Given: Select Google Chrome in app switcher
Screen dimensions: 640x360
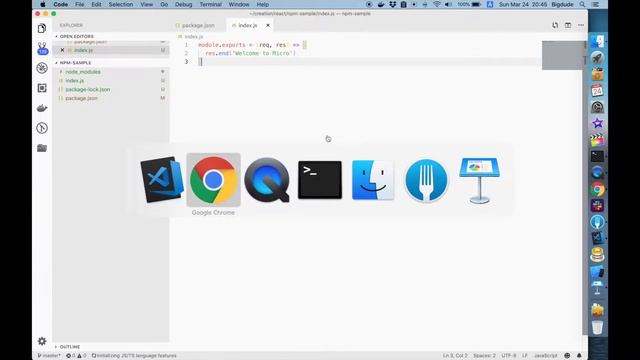Looking at the screenshot, I should coord(213,180).
